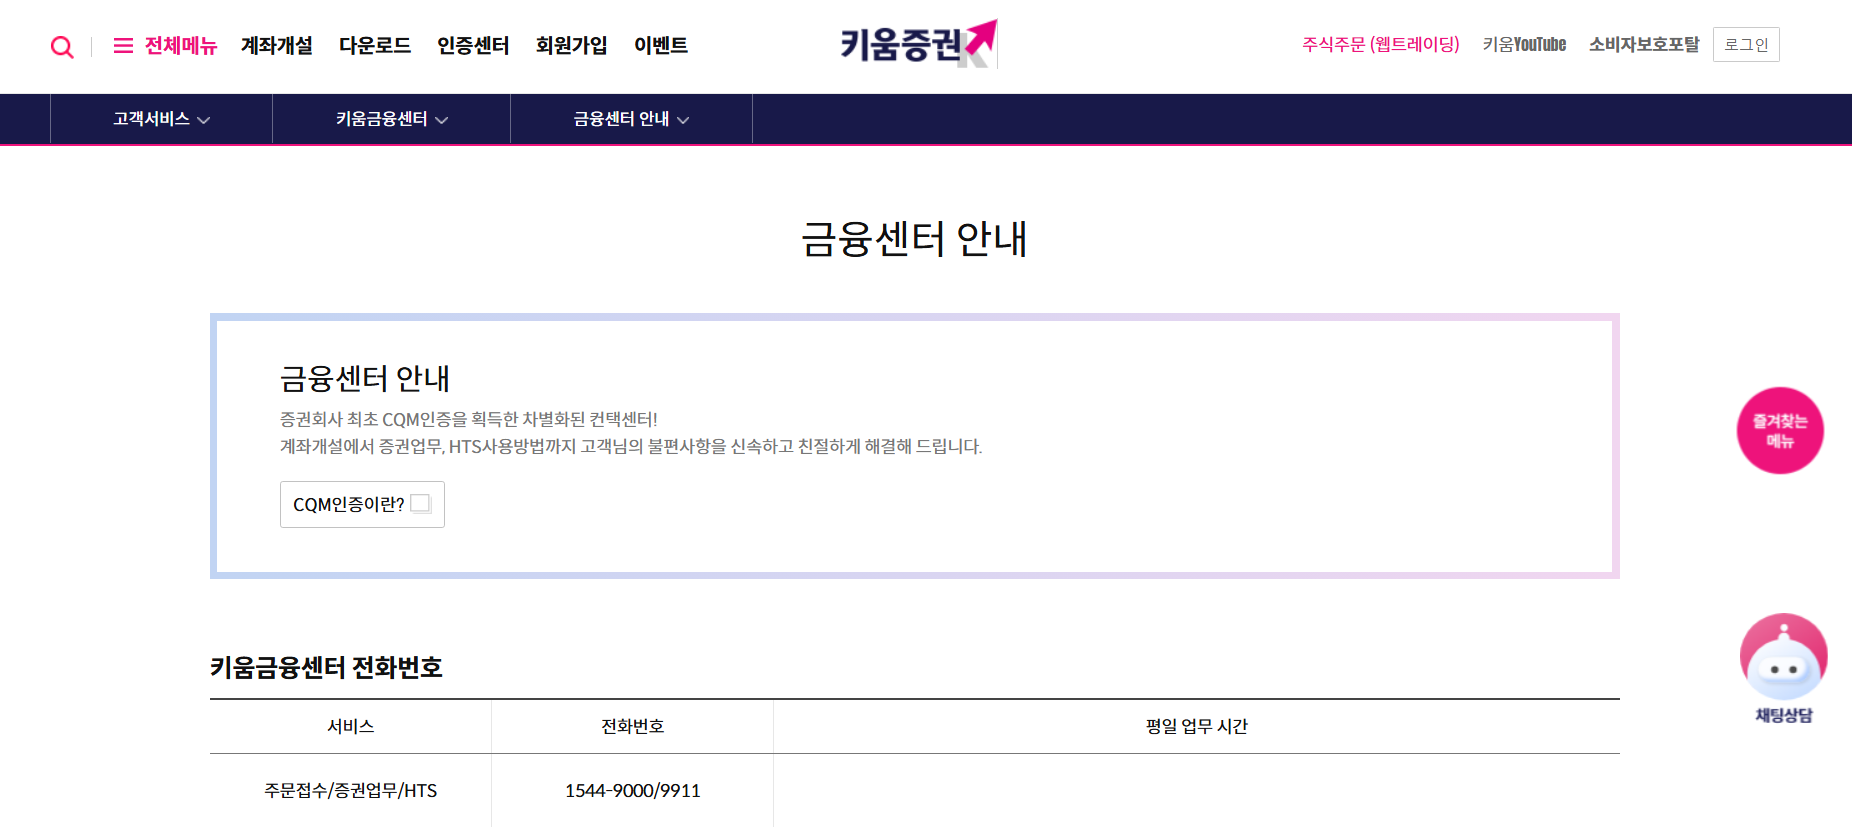
Task: Open the 계좌개설 menu
Action: pyautogui.click(x=277, y=46)
